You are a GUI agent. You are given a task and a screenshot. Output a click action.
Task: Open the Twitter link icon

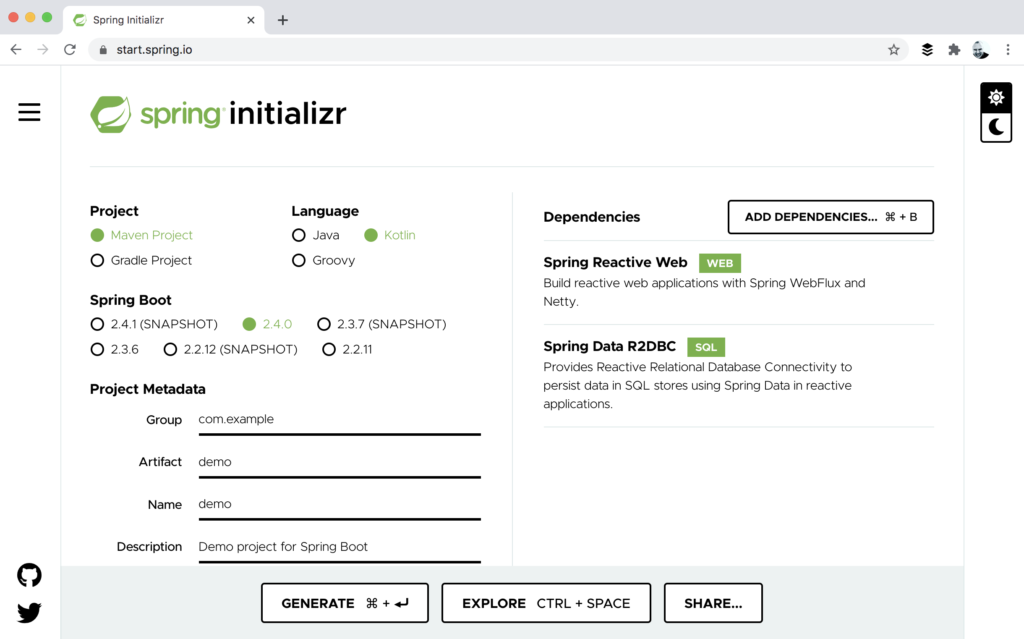(29, 612)
